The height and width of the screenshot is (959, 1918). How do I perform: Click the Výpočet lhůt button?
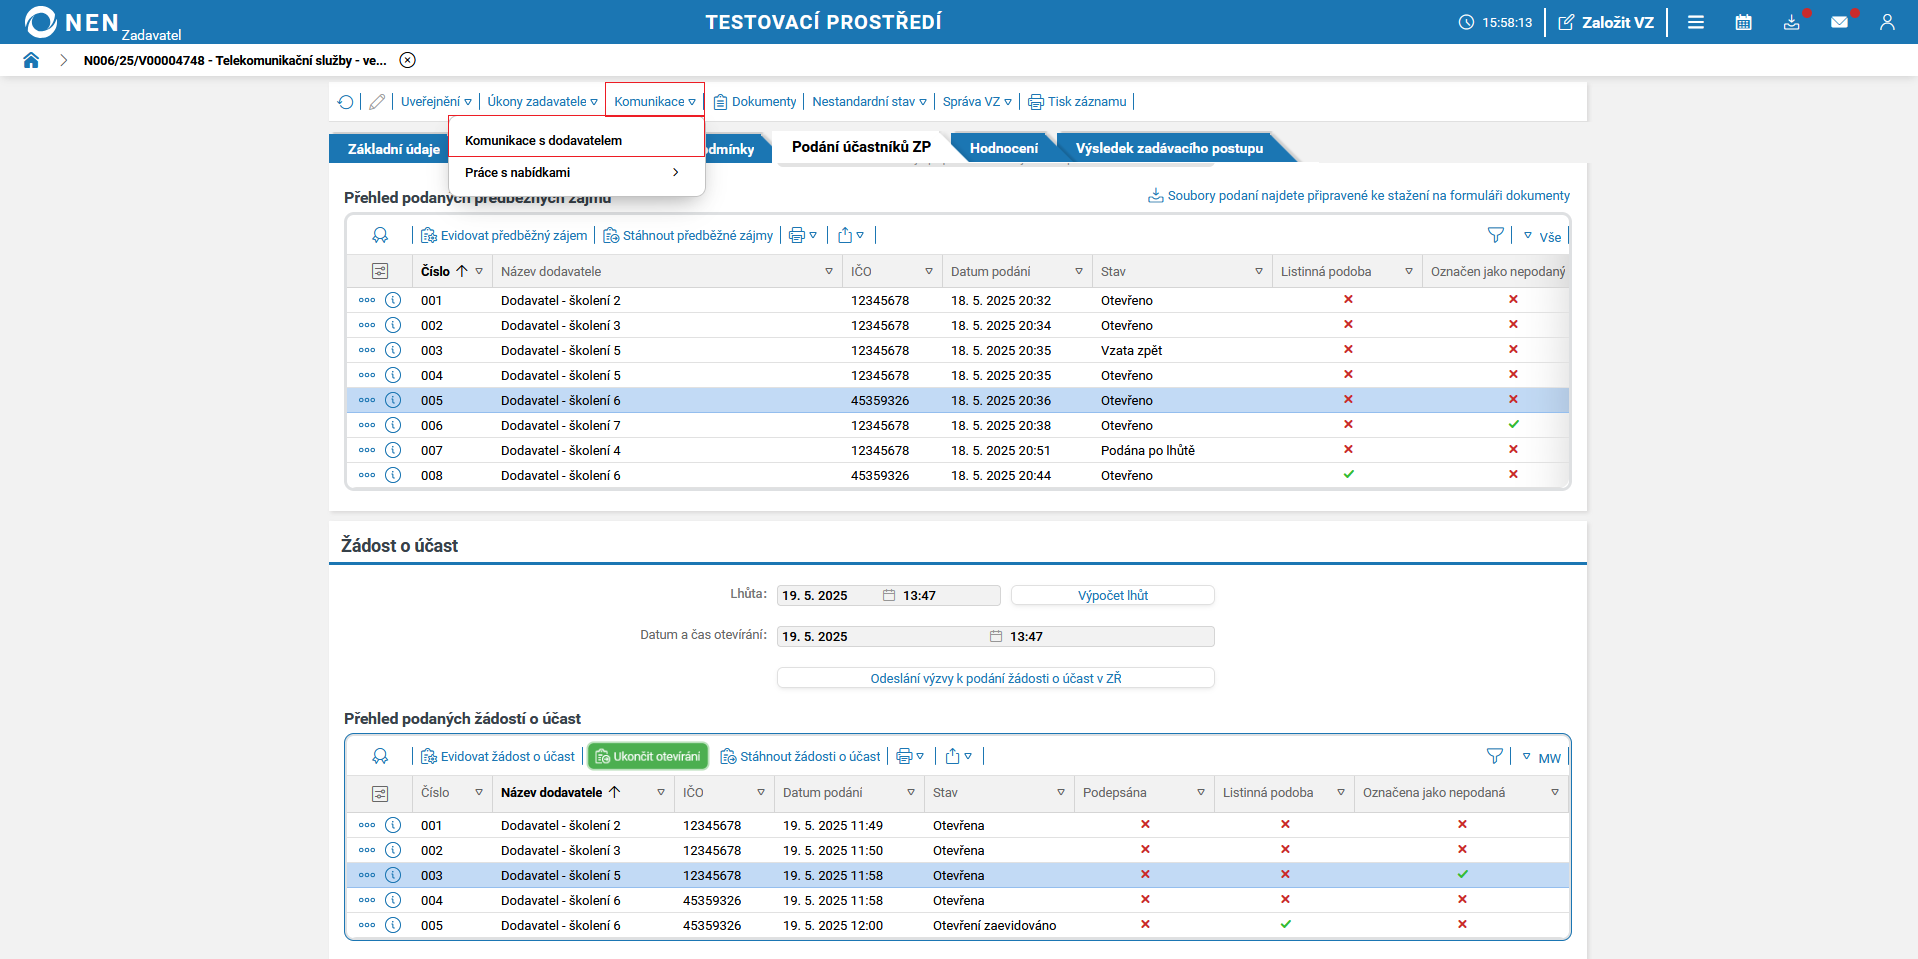click(1112, 596)
